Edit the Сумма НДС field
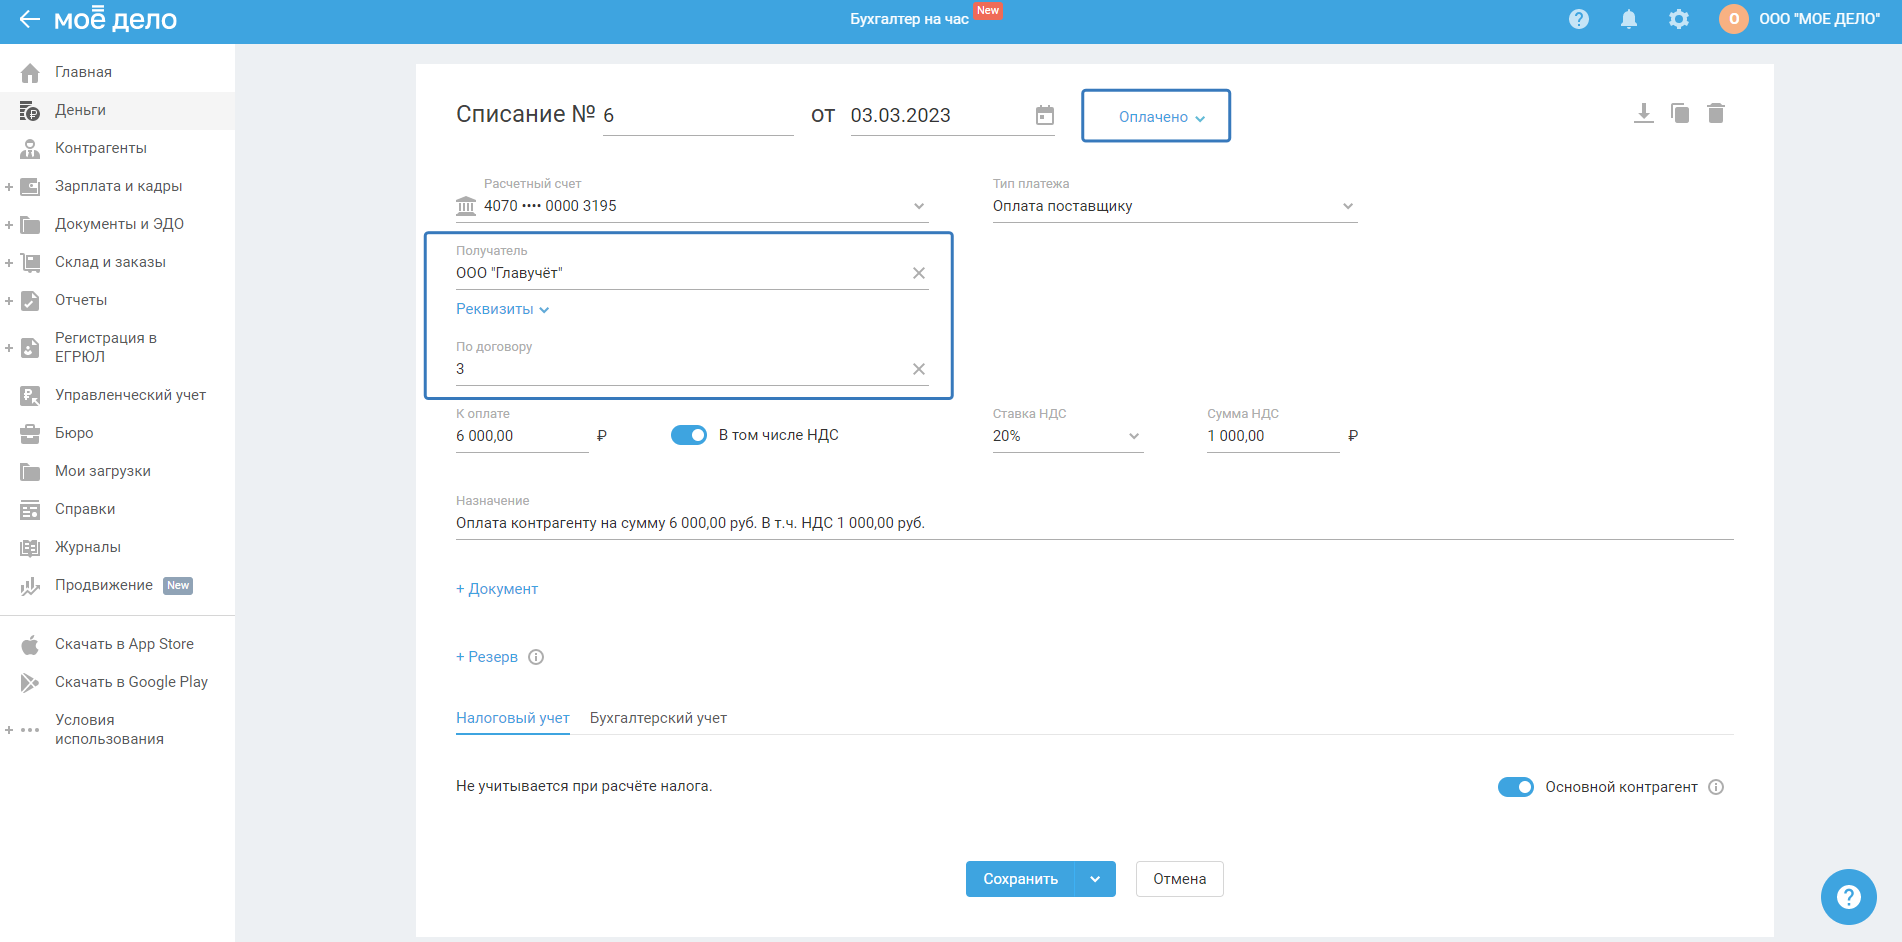The height and width of the screenshot is (942, 1902). click(1273, 436)
